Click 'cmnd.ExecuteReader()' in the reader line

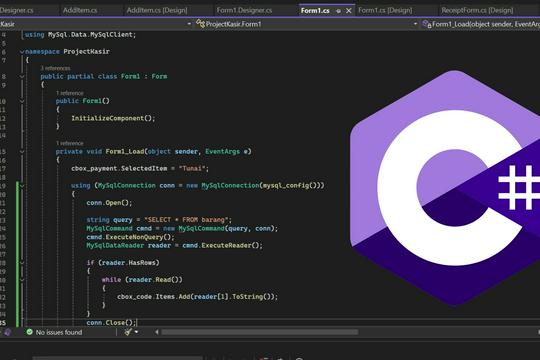click(222, 245)
